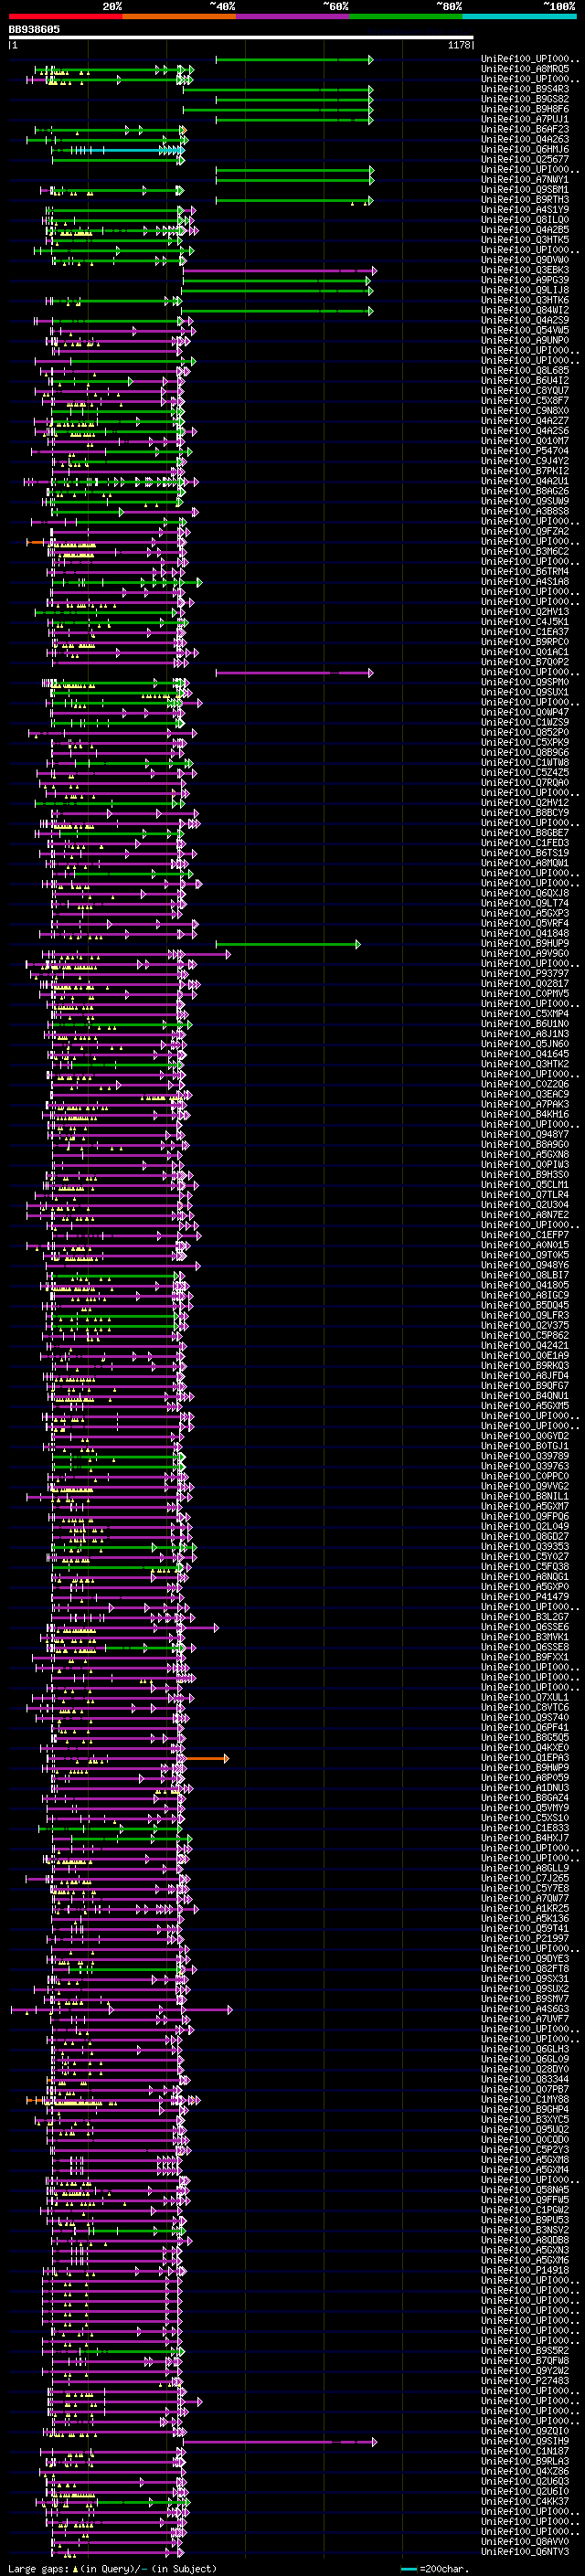Click the query end position 1178
This screenshot has width=585, height=2576.
[x=459, y=45]
